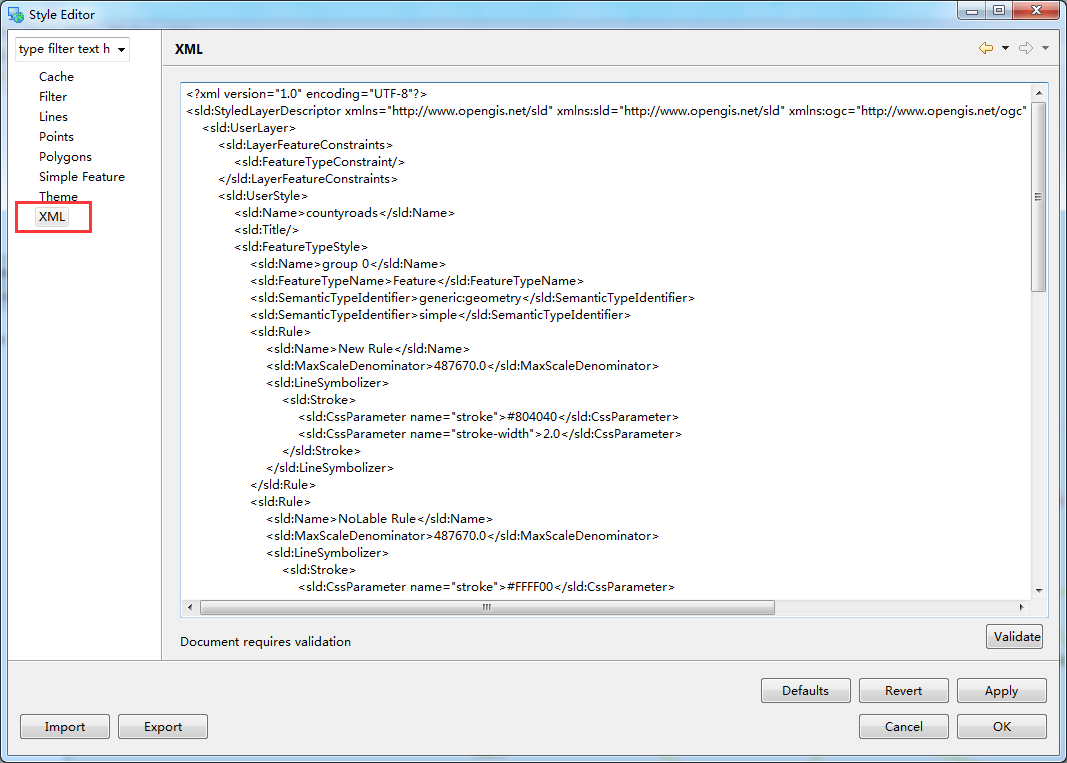Confirm with the OK button
Image resolution: width=1067 pixels, height=763 pixels.
[1002, 727]
